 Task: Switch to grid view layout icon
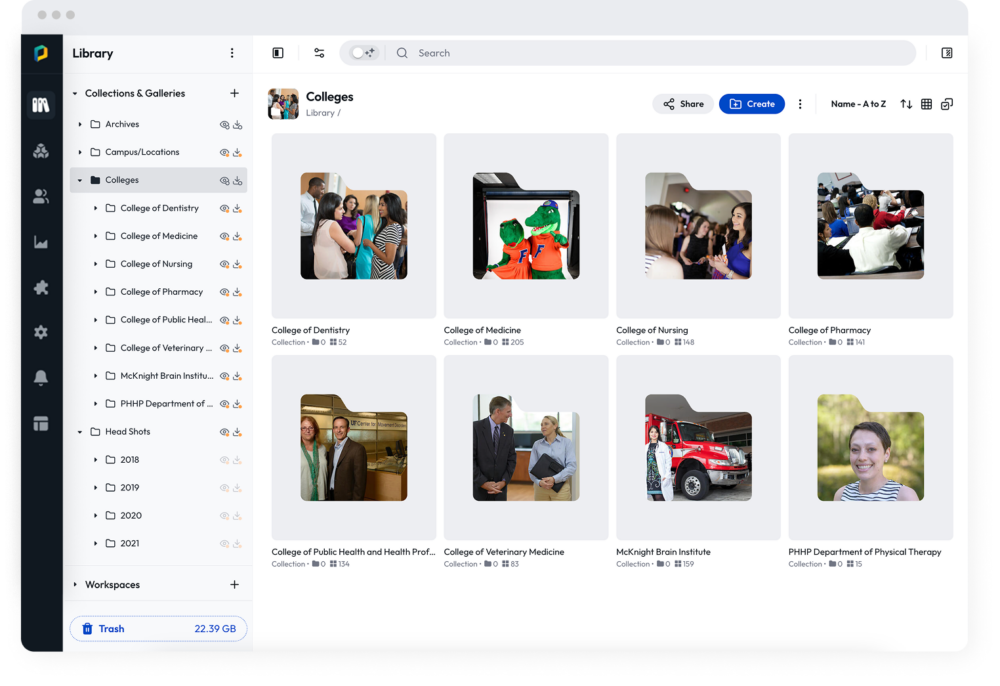click(x=926, y=104)
